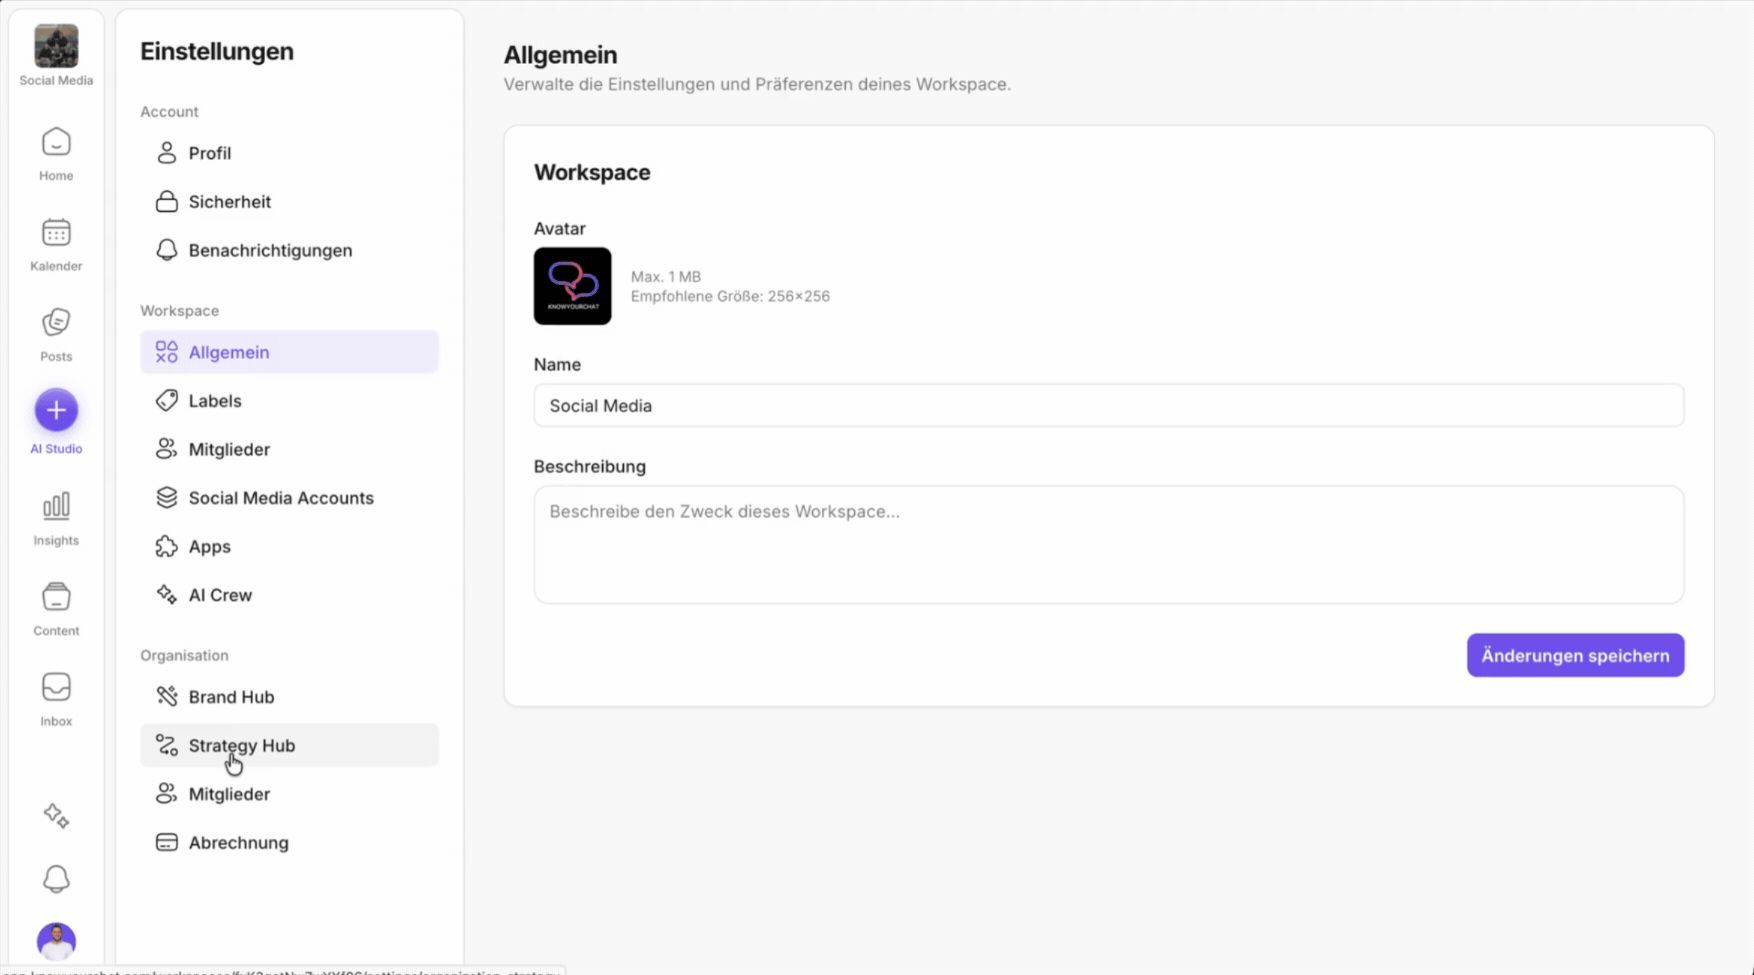Select Profil in Account settings
Image resolution: width=1754 pixels, height=975 pixels.
tap(209, 153)
